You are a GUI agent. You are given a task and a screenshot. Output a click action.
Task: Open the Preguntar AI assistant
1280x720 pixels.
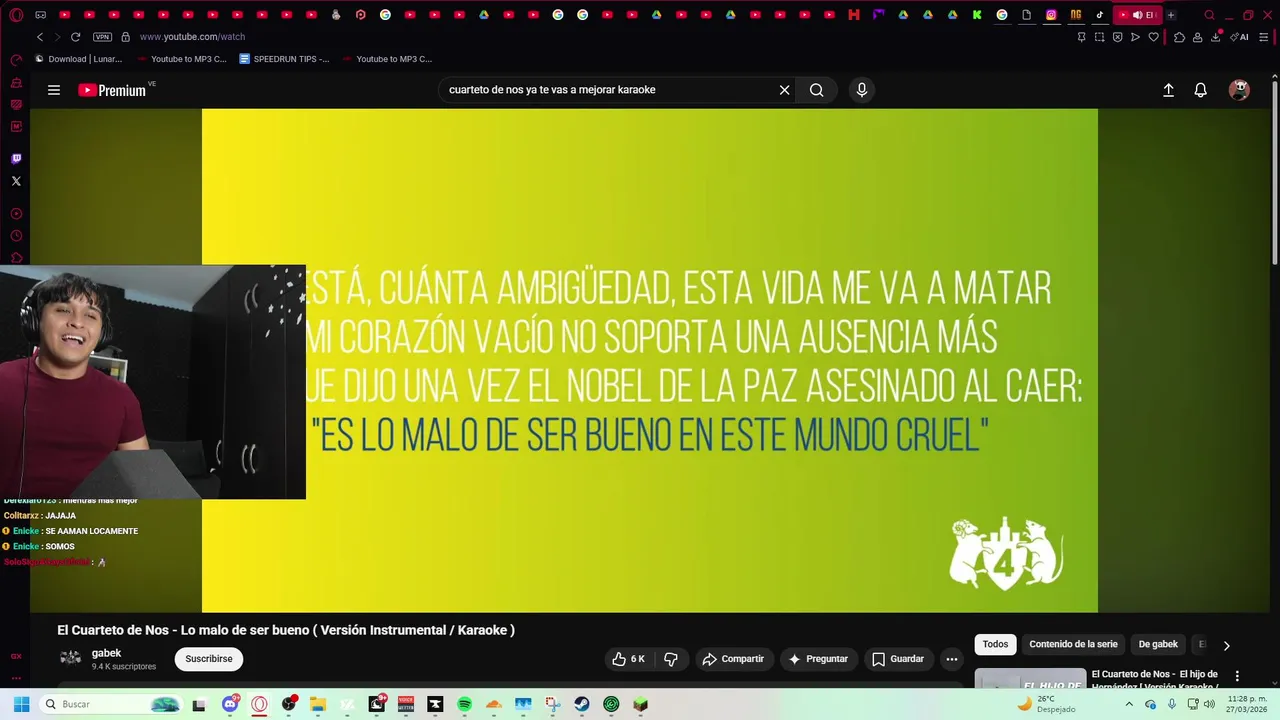pyautogui.click(x=818, y=659)
